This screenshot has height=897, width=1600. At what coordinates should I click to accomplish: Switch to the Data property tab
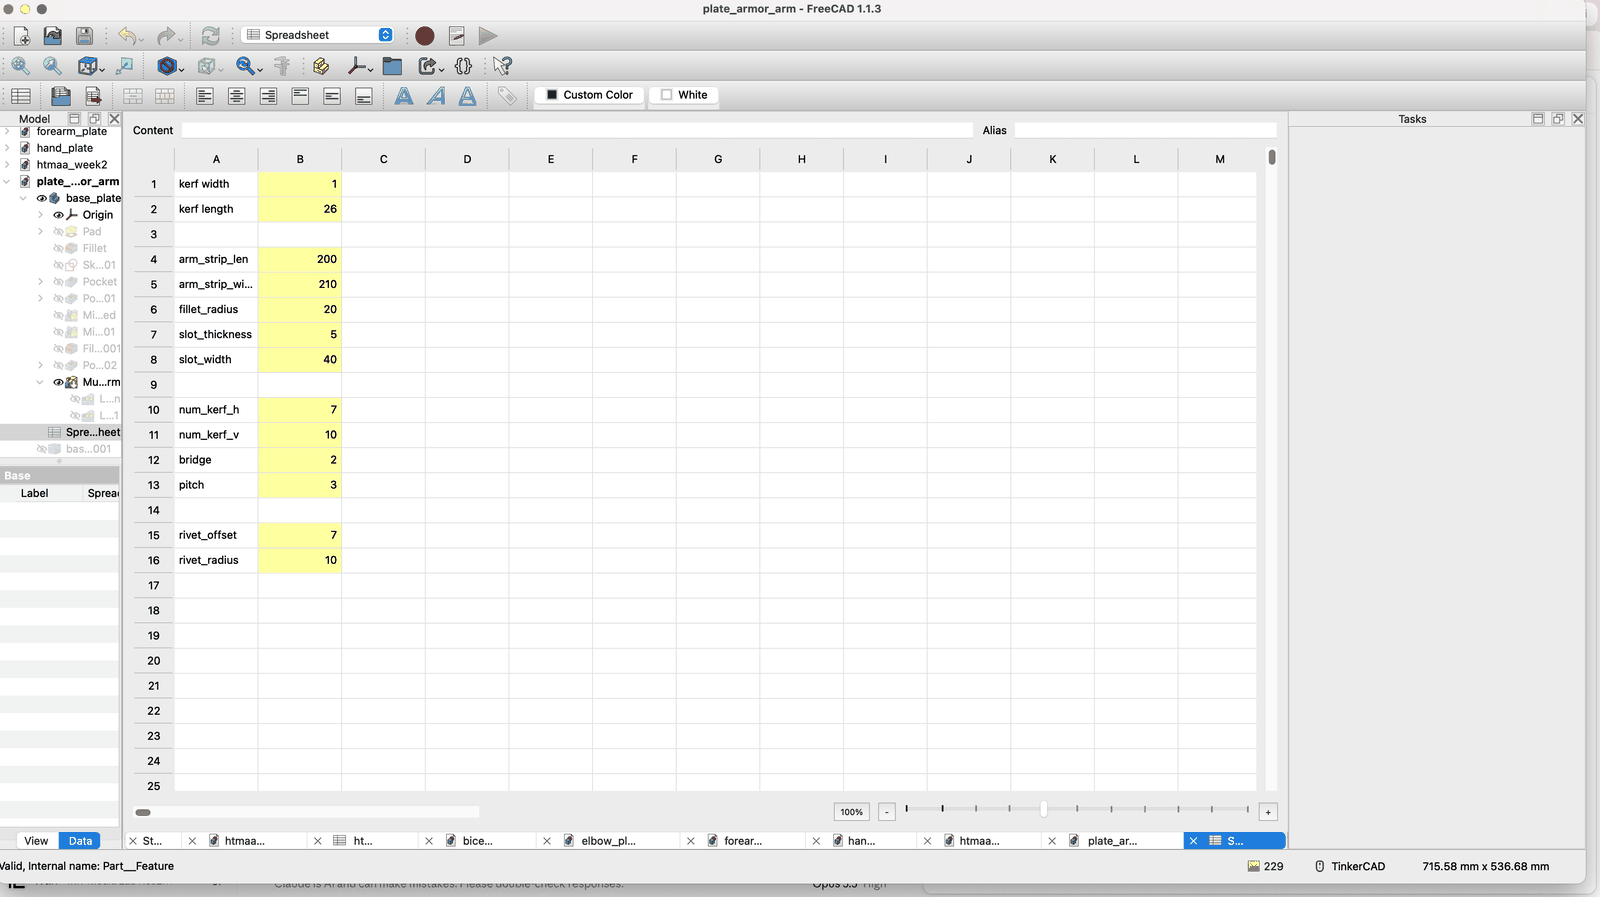point(81,841)
